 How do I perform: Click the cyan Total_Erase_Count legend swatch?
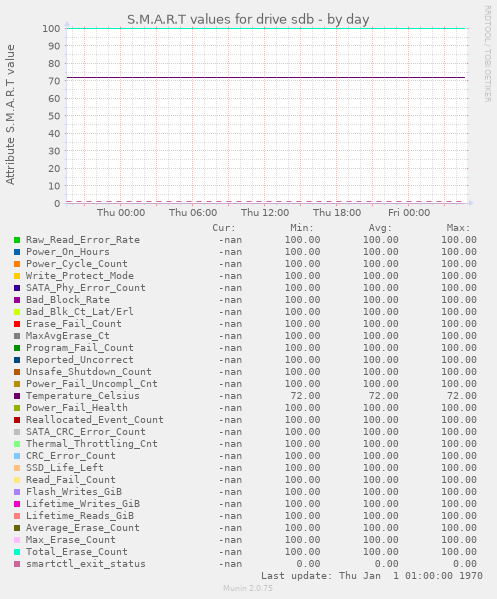coord(17,552)
